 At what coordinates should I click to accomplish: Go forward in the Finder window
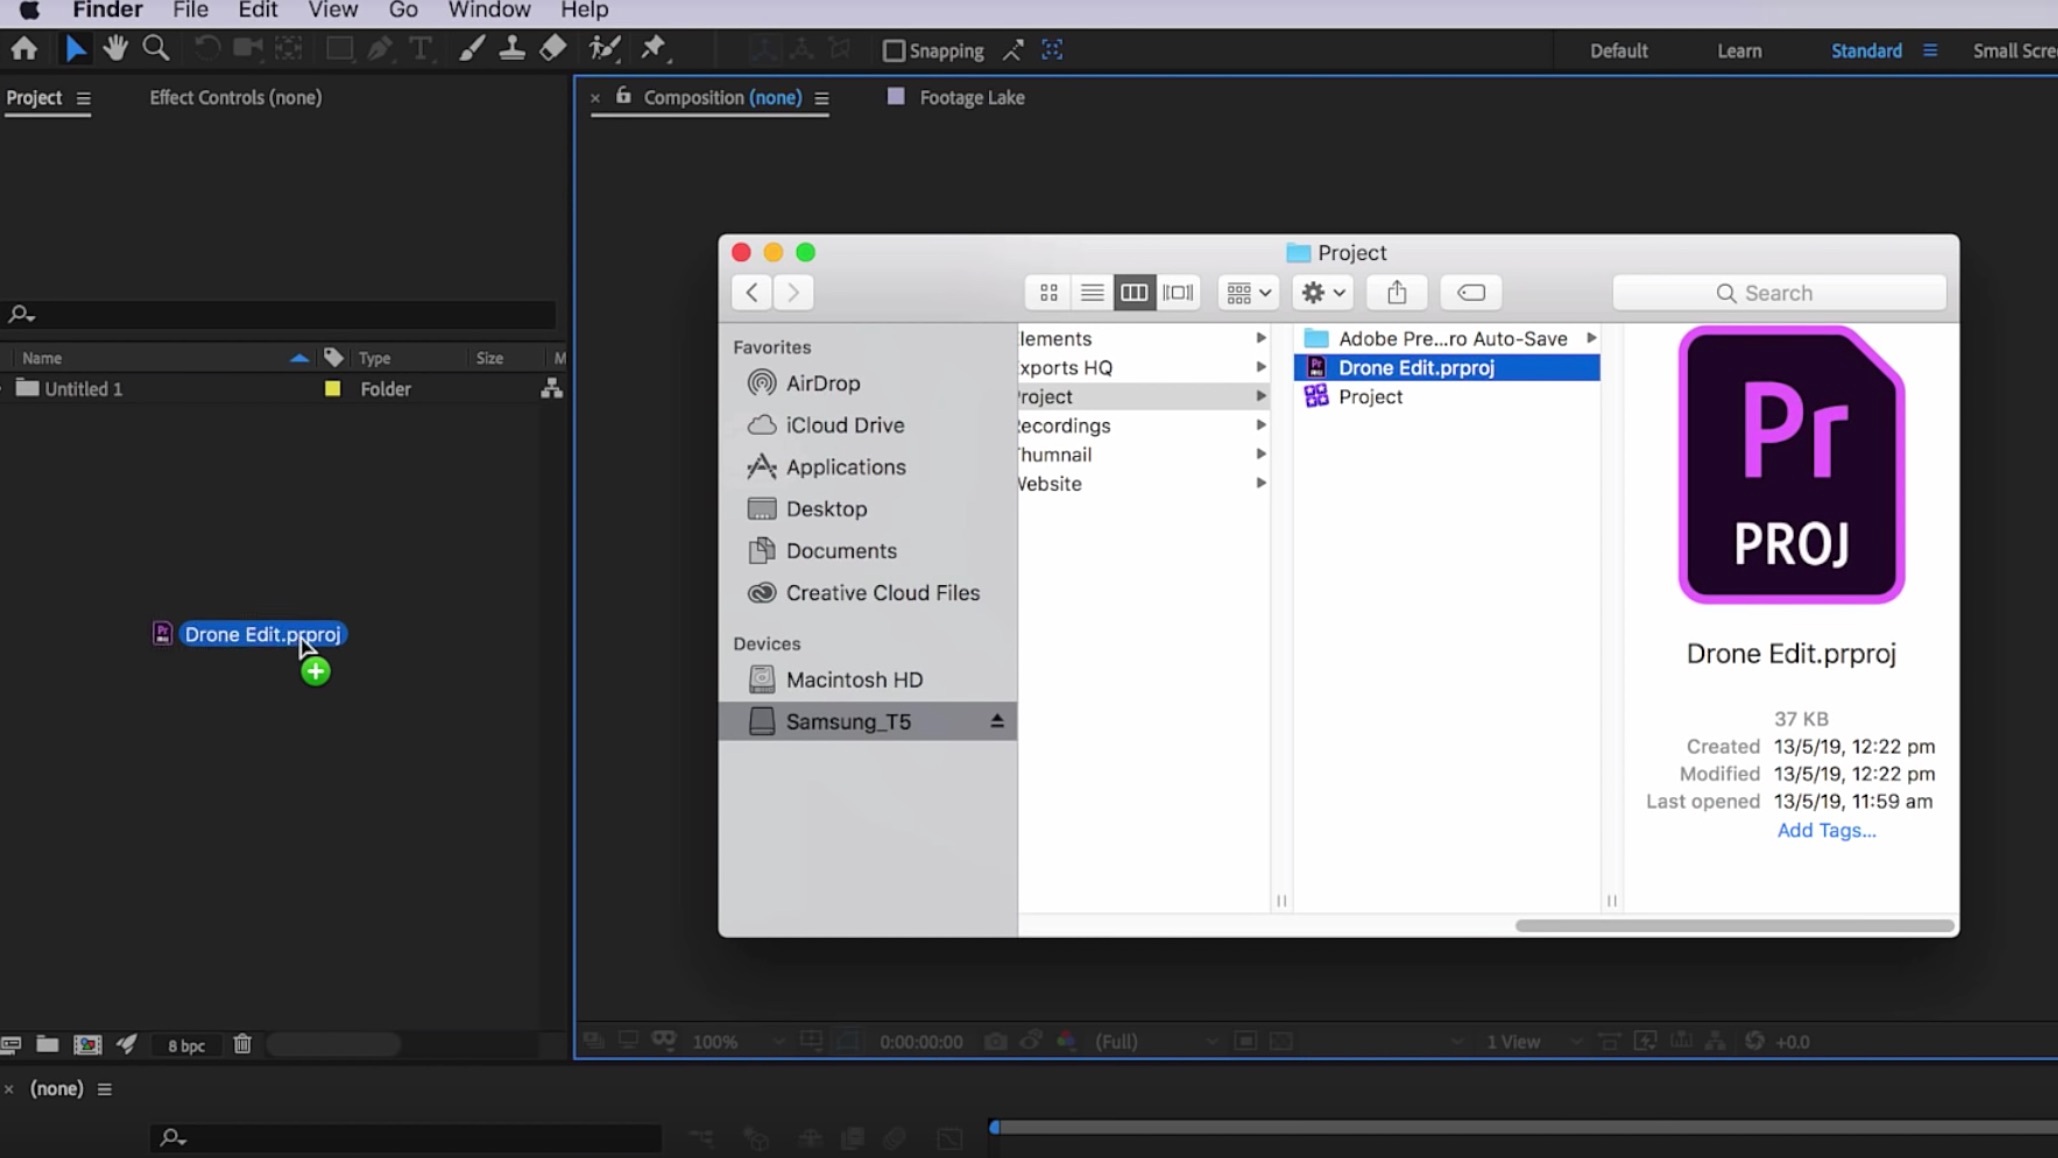tap(793, 293)
